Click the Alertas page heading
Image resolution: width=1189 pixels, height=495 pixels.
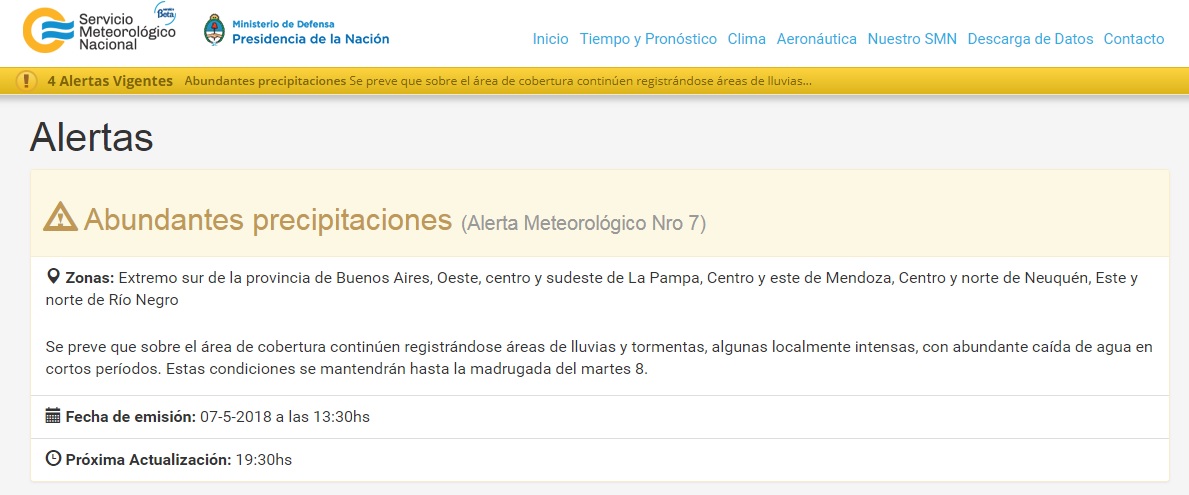91,137
